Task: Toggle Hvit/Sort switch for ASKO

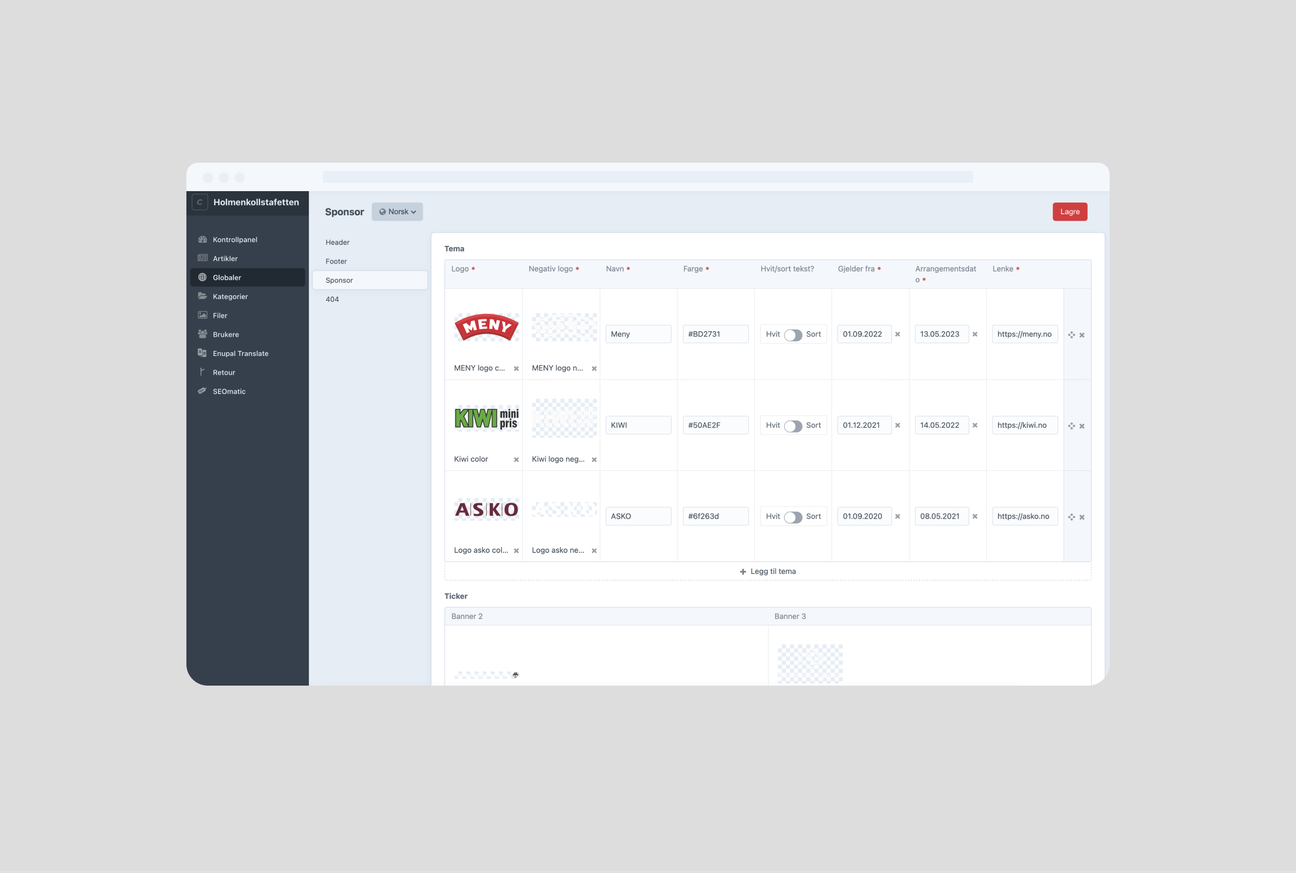Action: pos(793,517)
